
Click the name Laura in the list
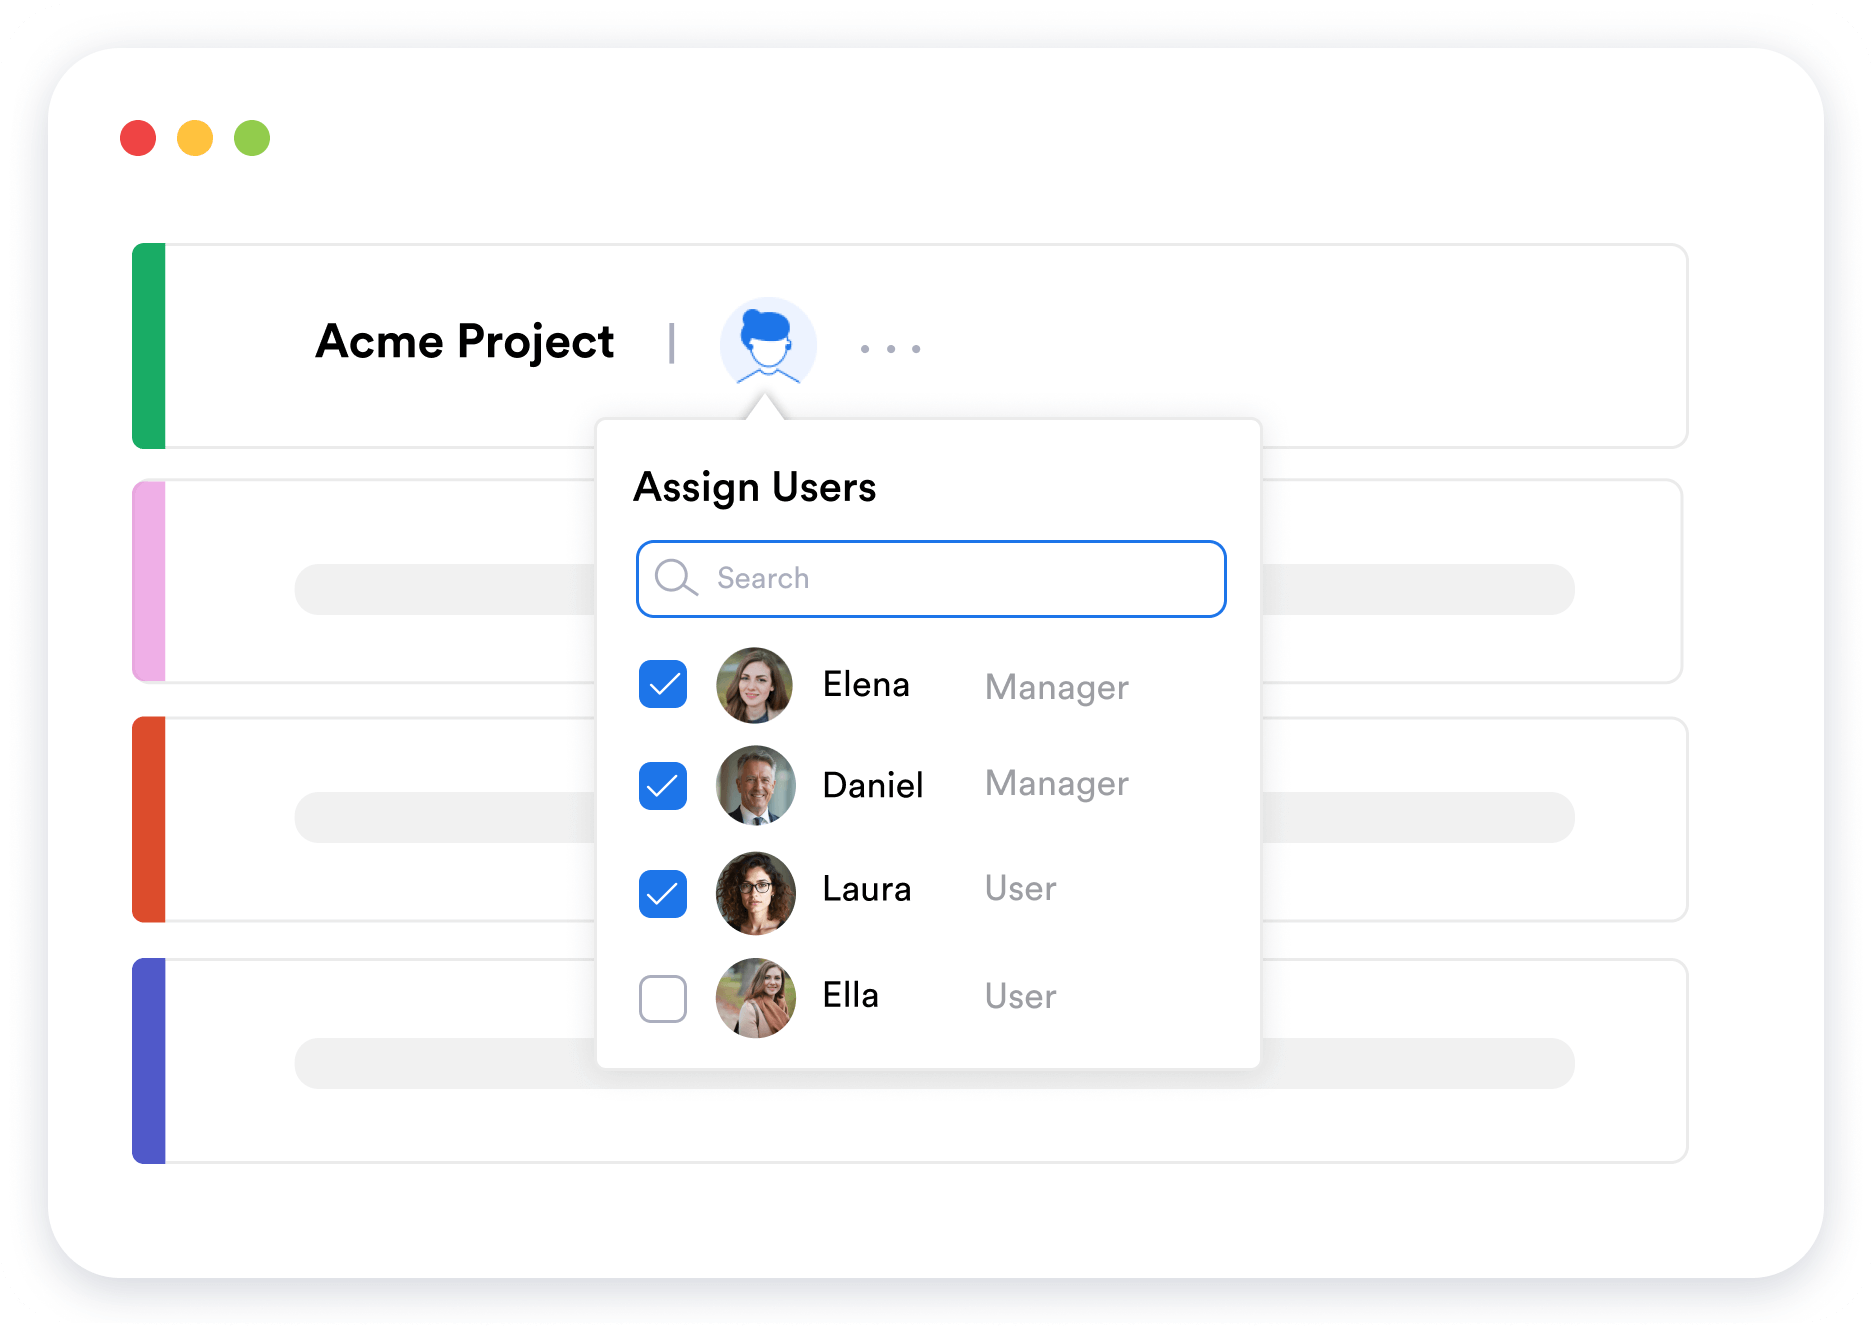click(866, 889)
